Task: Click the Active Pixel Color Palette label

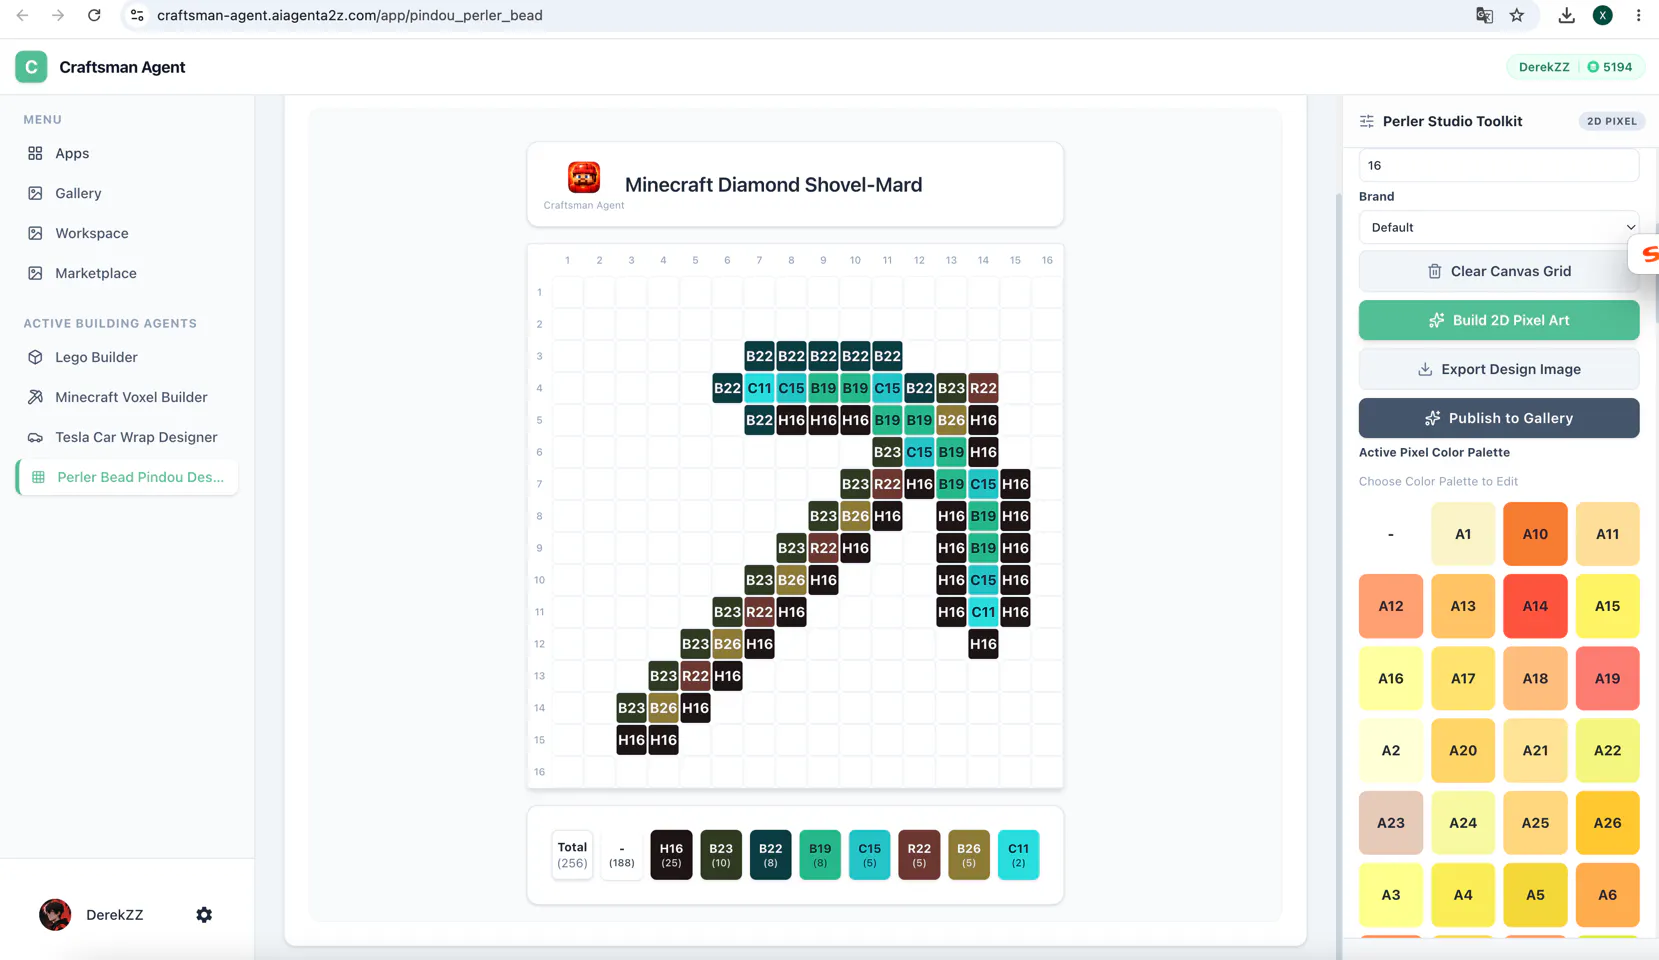Action: (x=1434, y=452)
